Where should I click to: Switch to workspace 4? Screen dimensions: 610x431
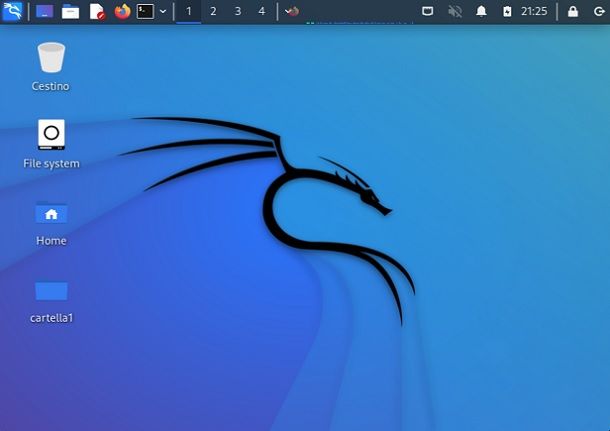click(261, 12)
